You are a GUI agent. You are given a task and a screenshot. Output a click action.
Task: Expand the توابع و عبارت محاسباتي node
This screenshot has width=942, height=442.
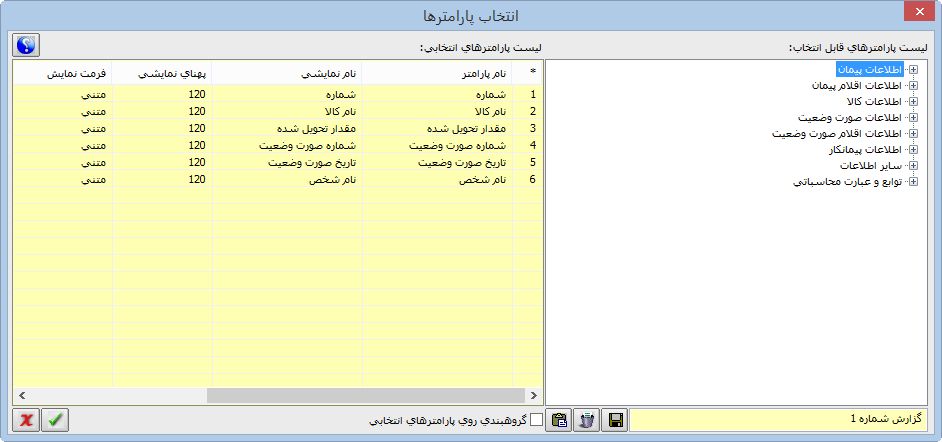point(914,181)
